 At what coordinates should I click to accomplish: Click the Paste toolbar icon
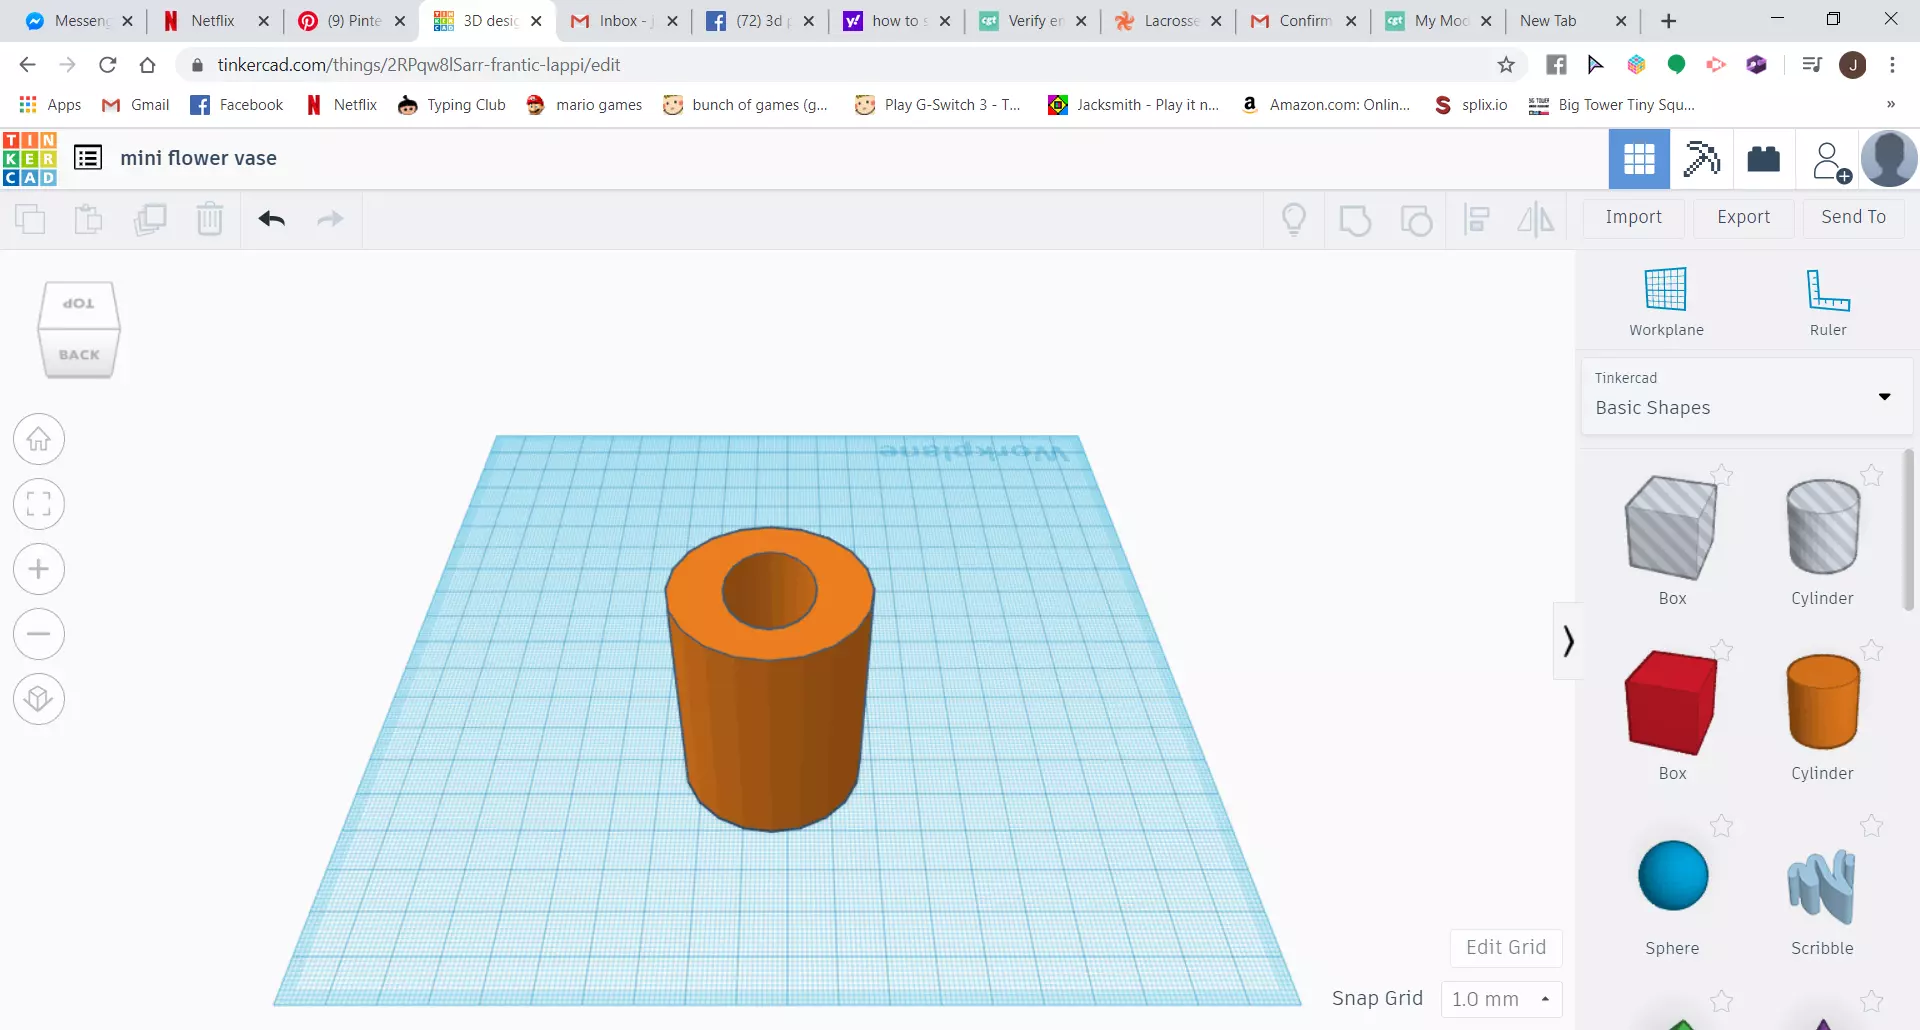click(x=89, y=219)
